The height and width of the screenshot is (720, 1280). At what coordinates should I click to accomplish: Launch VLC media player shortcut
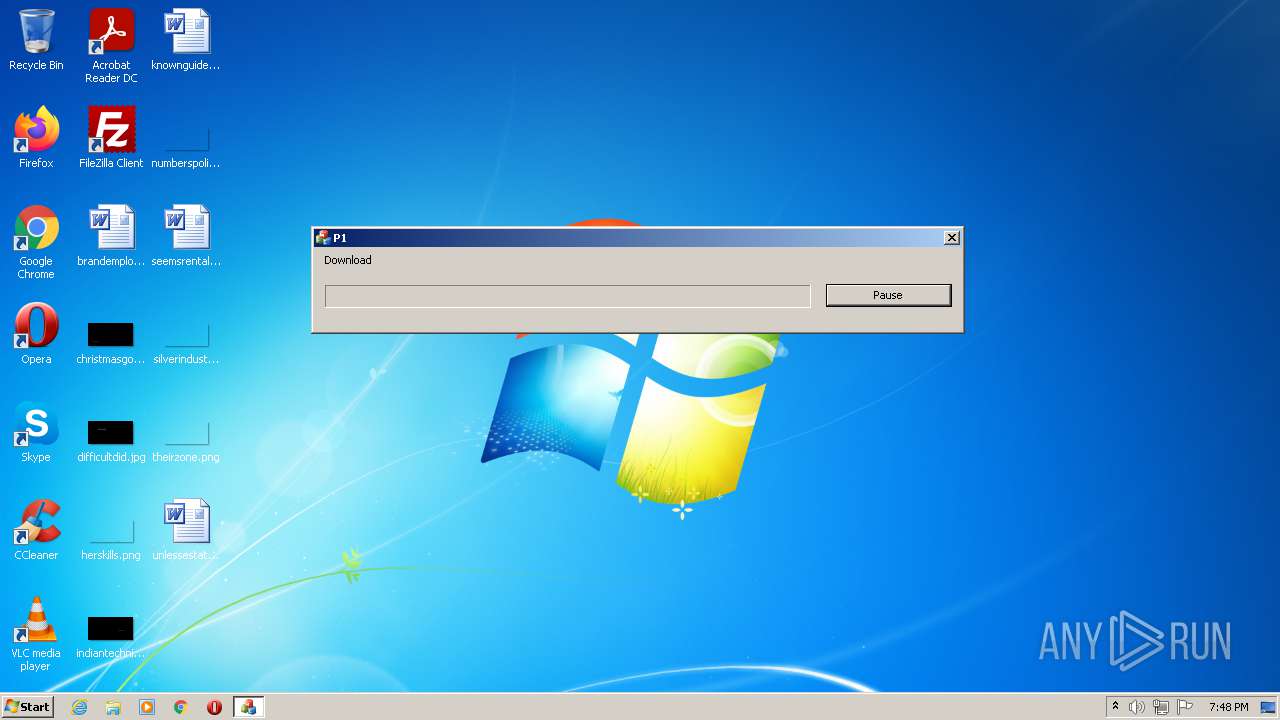pyautogui.click(x=36, y=634)
